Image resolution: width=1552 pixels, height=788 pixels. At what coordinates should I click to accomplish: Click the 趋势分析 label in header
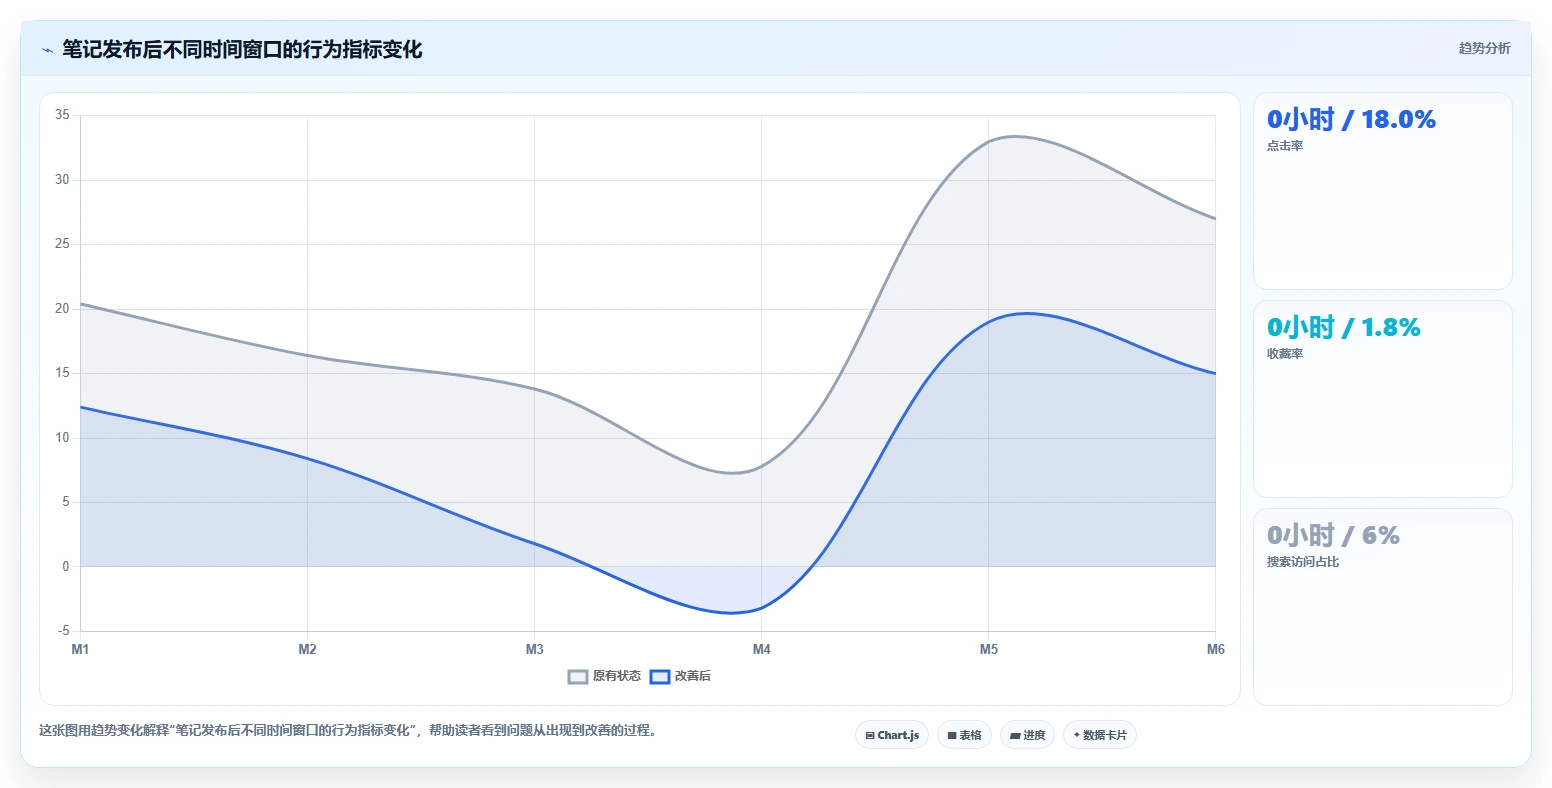[1485, 49]
